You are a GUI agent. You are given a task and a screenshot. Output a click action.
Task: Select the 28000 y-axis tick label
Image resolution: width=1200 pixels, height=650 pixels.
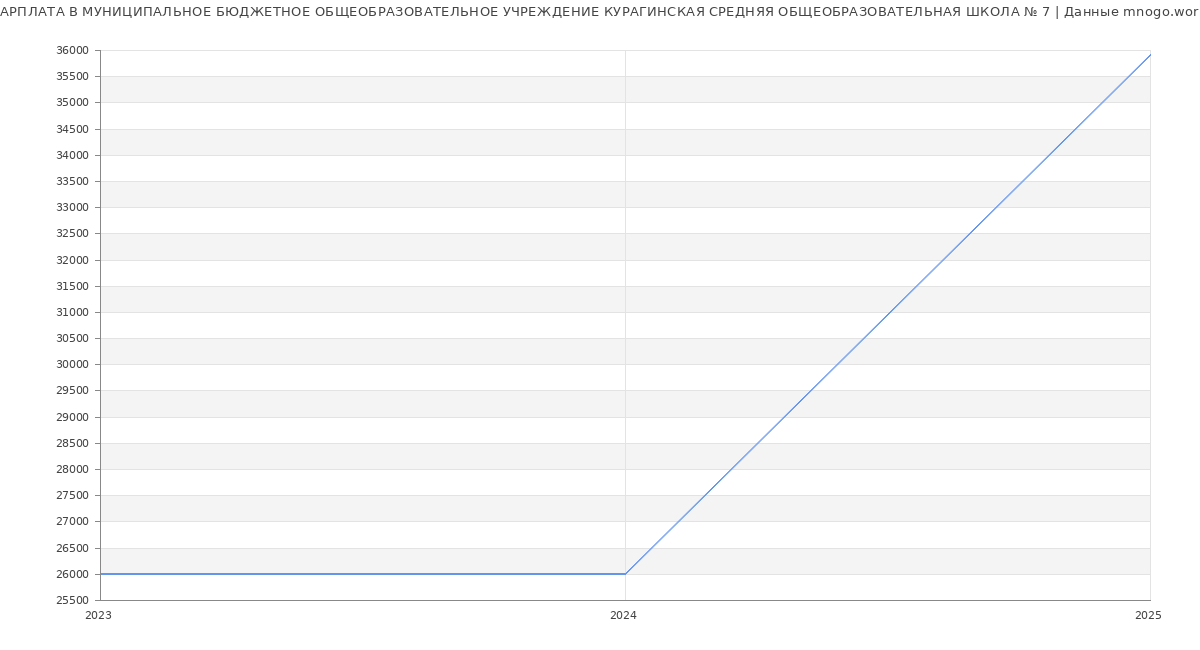[72, 470]
